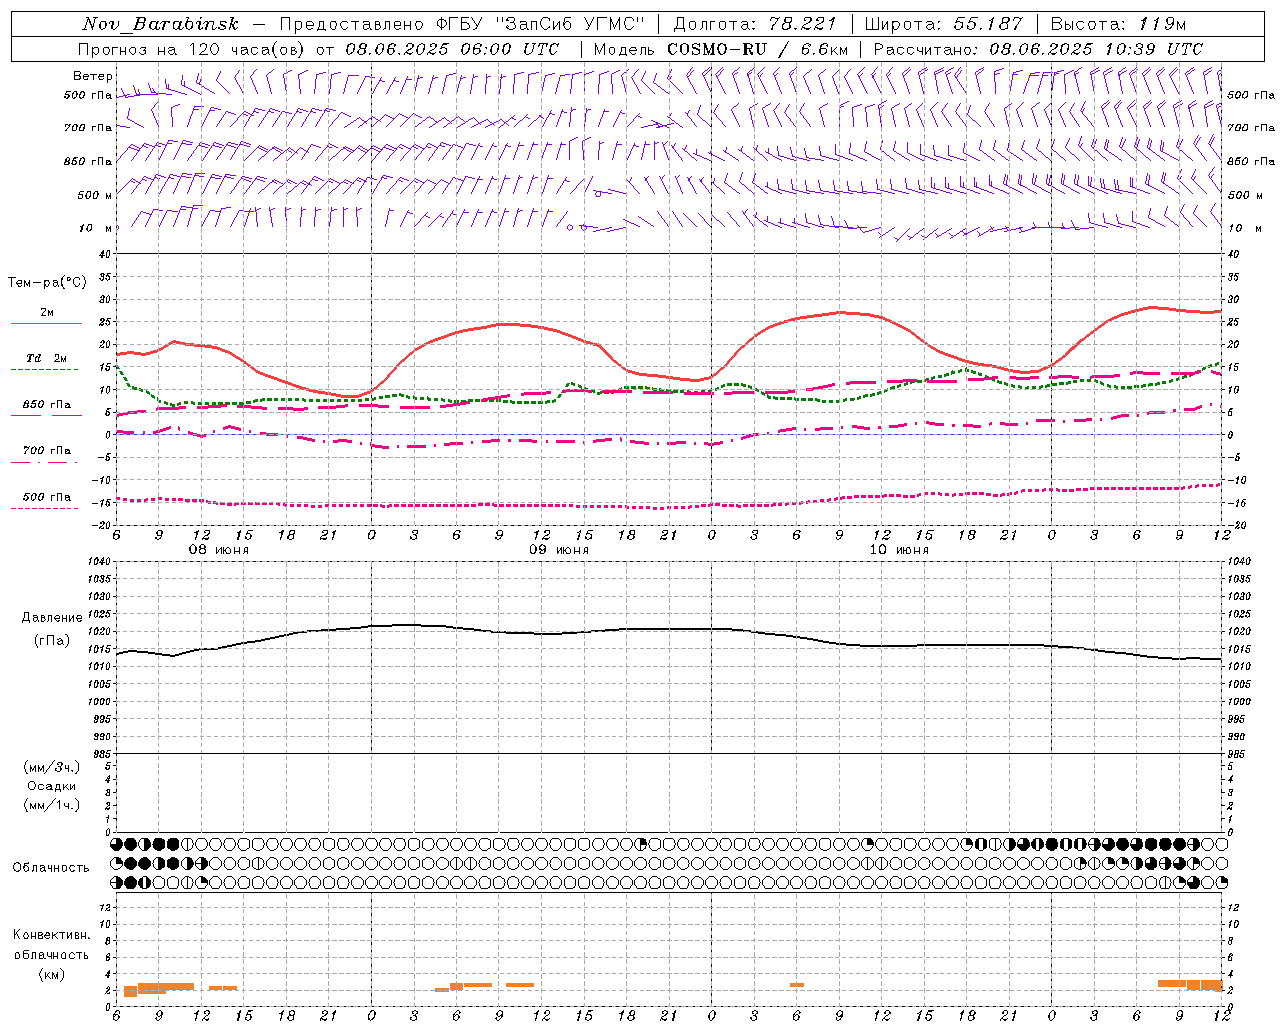Click the 09 июня date label

click(558, 550)
